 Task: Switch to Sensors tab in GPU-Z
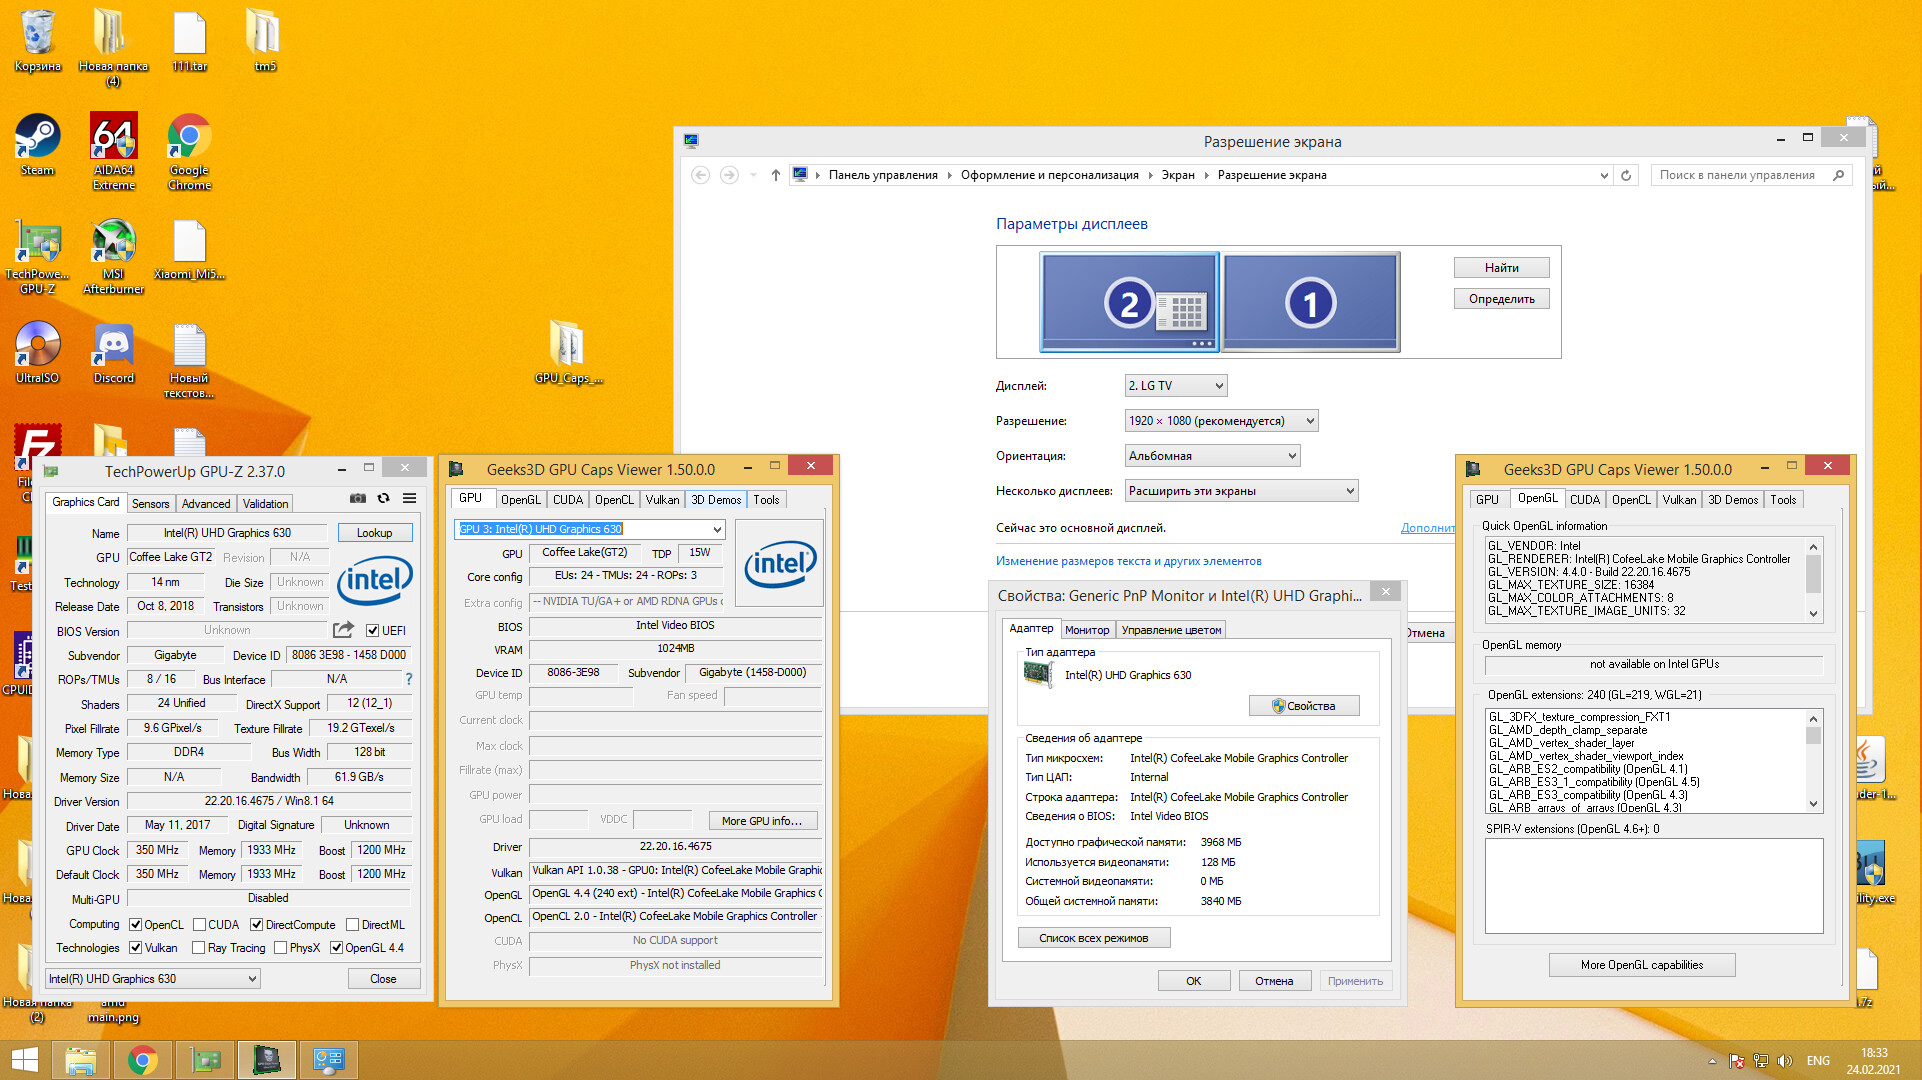tap(150, 504)
